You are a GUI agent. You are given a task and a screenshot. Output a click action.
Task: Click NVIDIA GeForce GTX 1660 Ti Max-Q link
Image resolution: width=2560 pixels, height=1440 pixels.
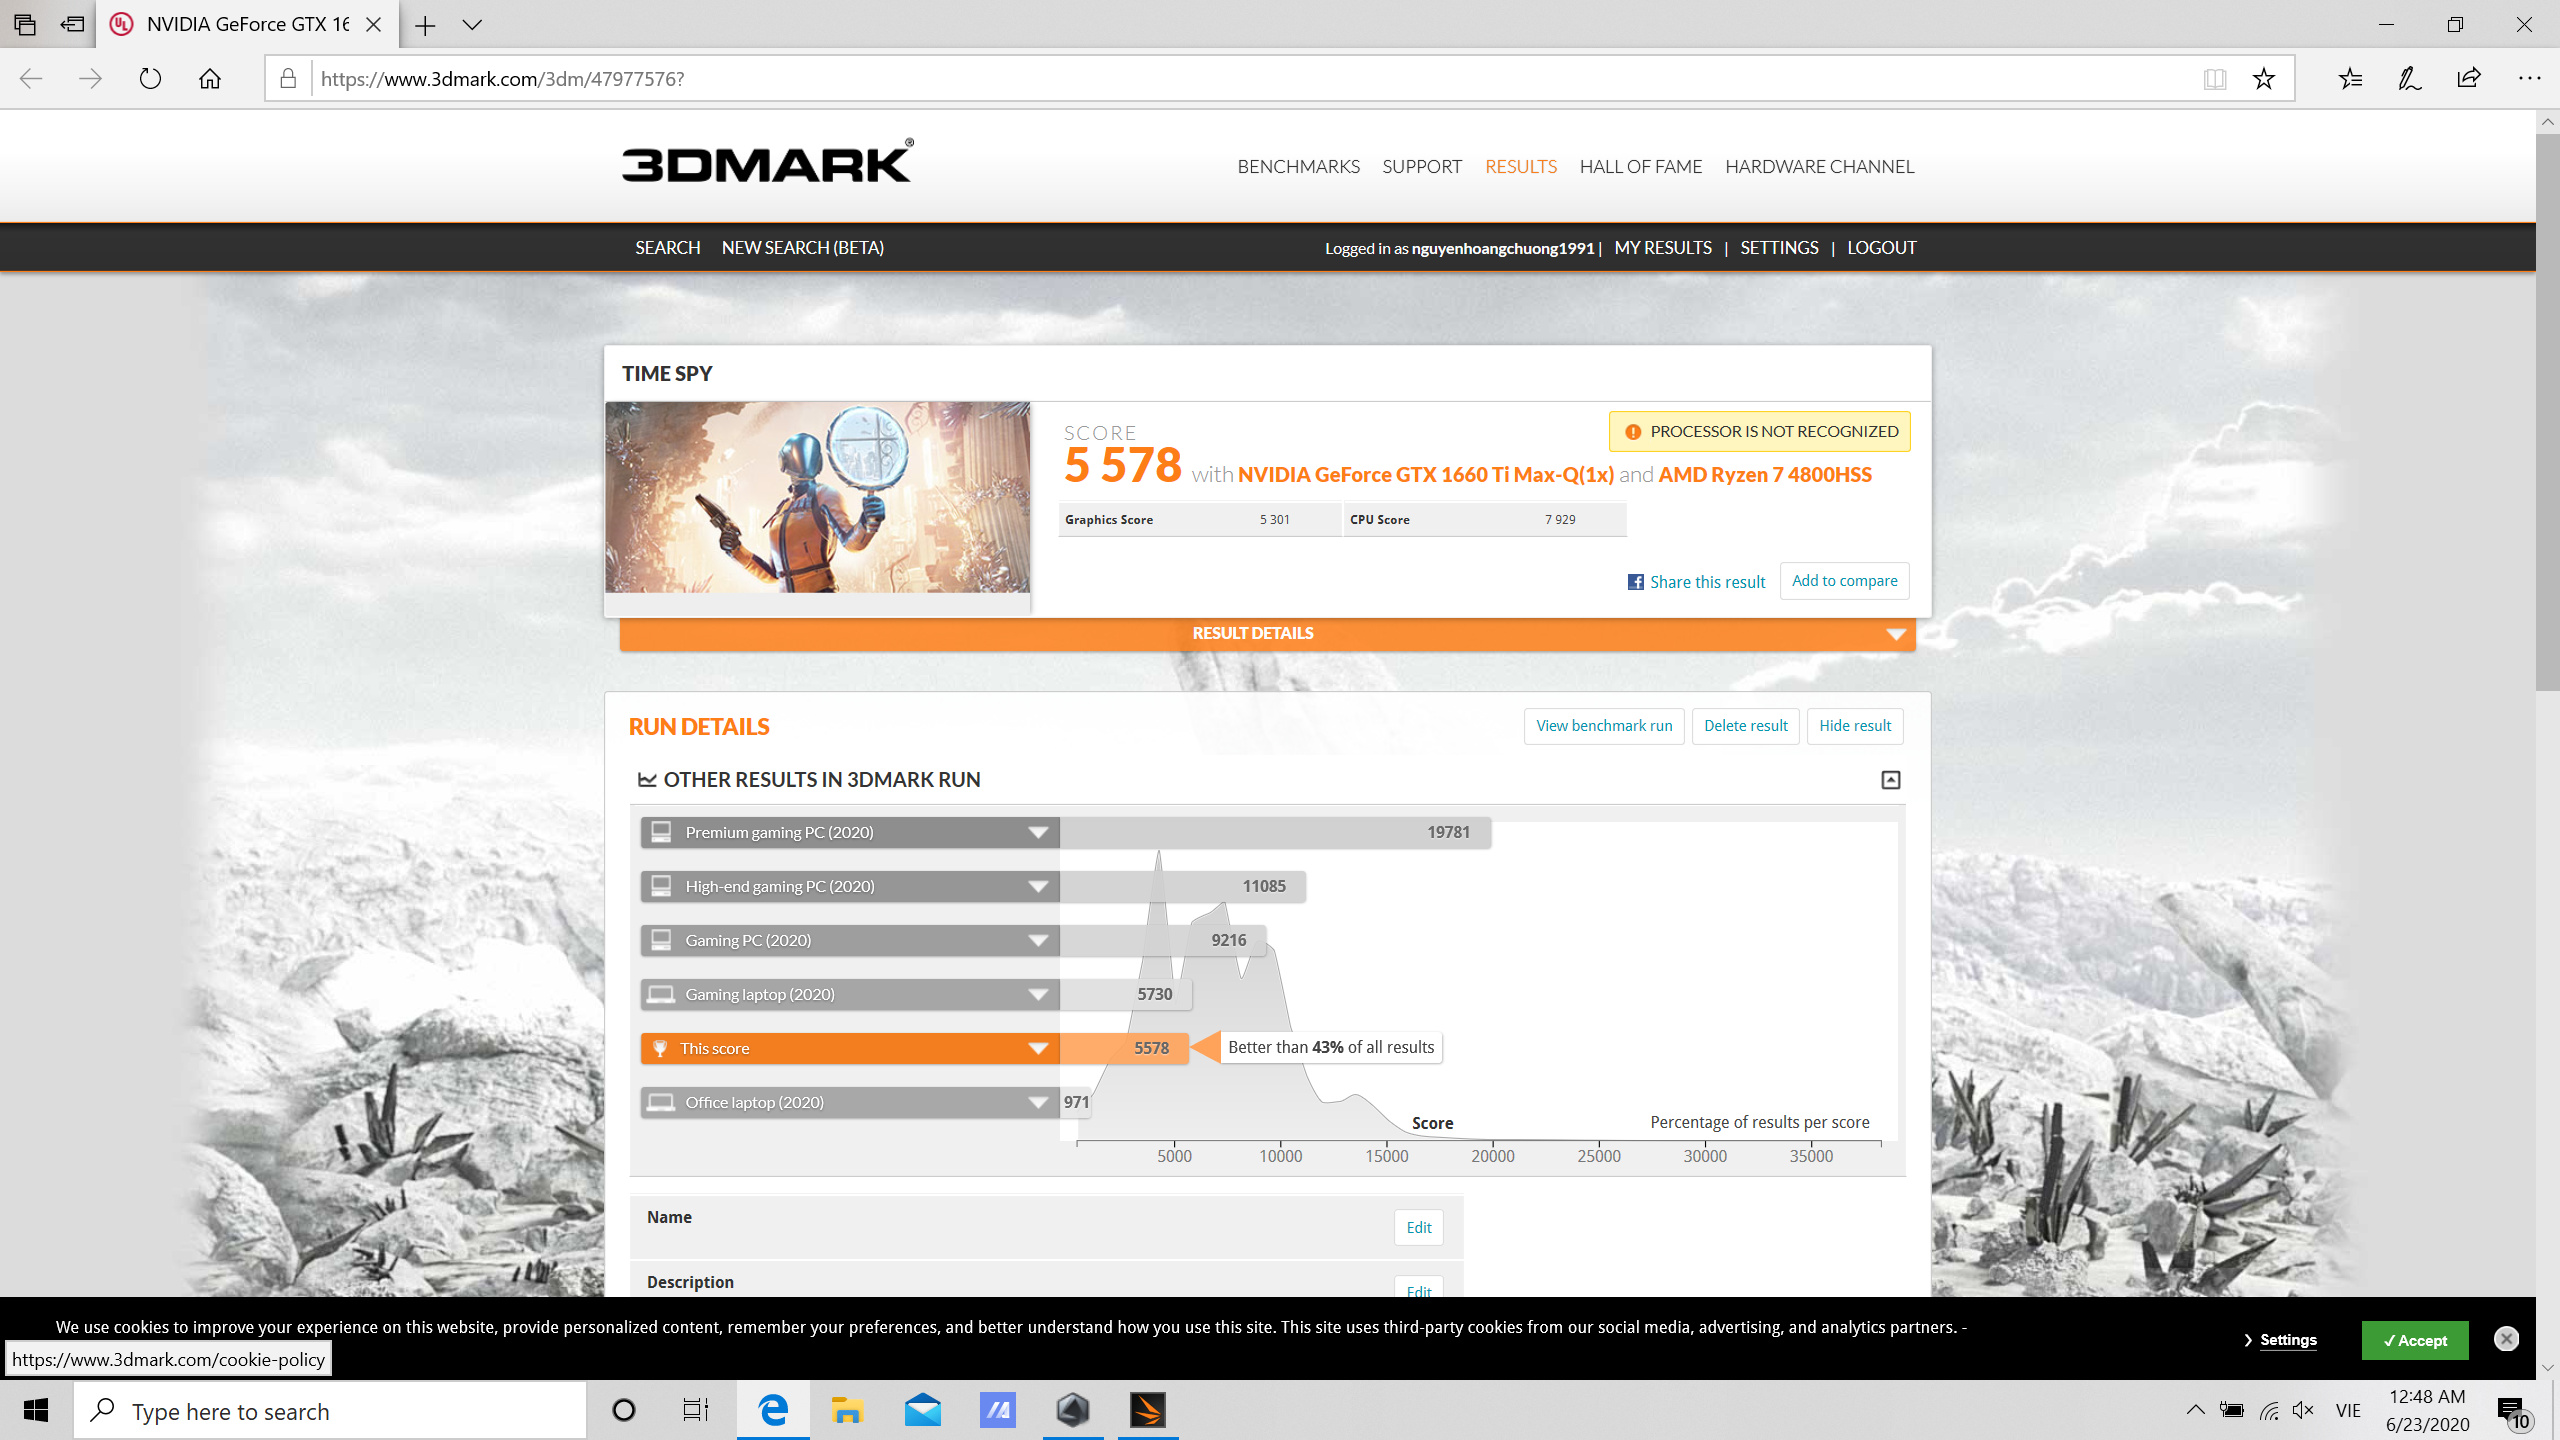(1426, 475)
